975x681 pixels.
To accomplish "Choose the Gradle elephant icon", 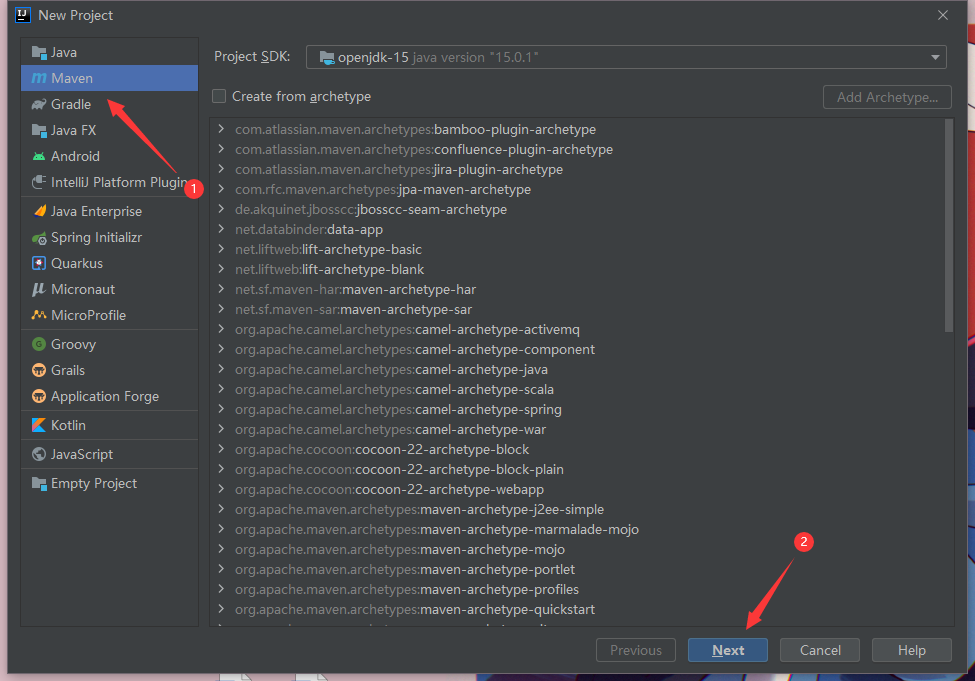I will click(39, 104).
